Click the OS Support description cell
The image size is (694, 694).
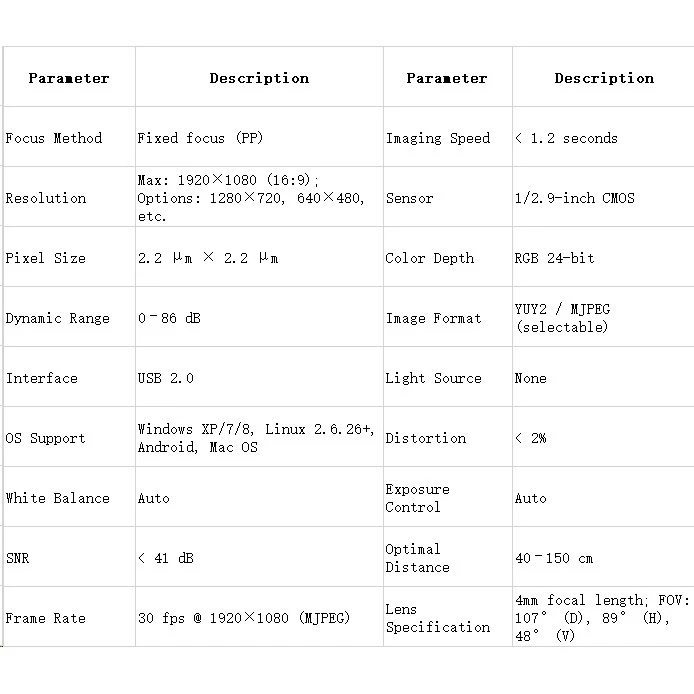(259, 437)
